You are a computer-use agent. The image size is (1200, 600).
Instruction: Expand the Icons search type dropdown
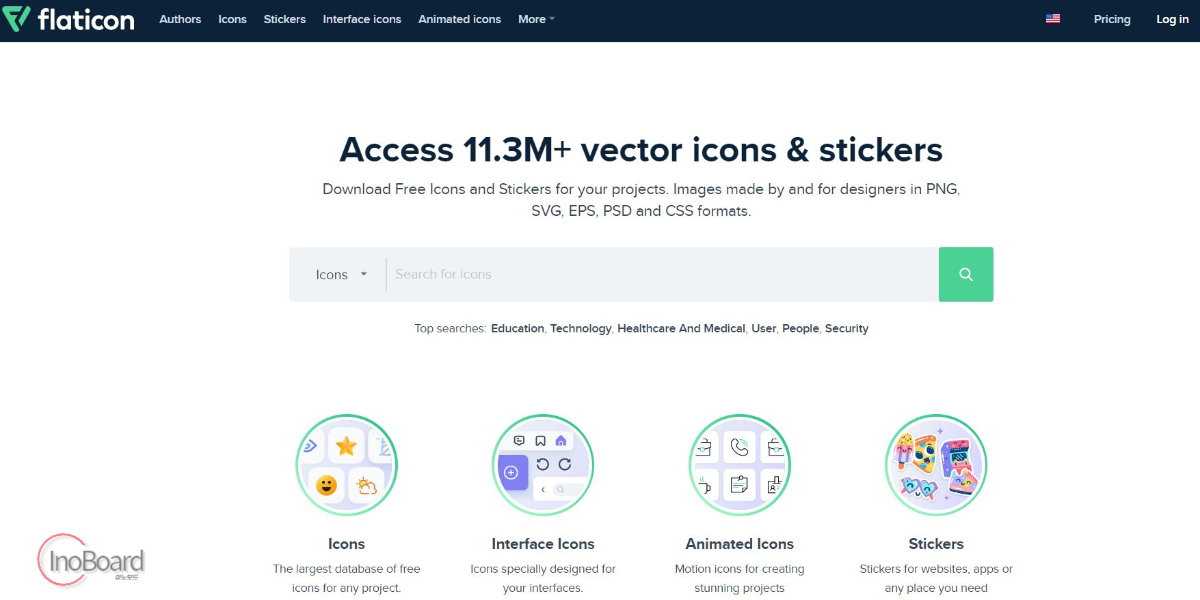(341, 274)
